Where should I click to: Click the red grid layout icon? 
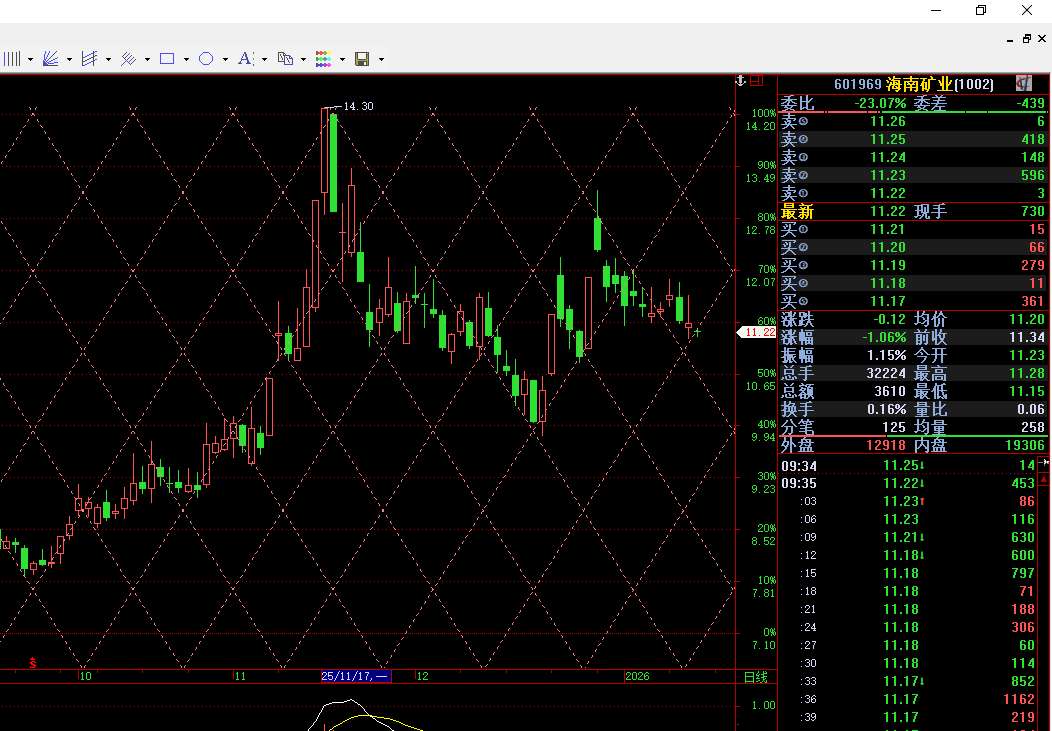756,80
